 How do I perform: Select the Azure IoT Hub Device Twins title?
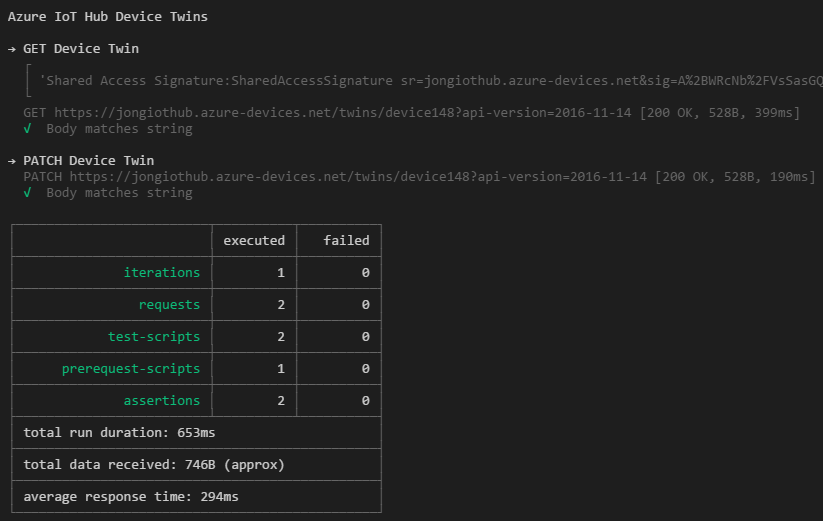[x=108, y=17]
